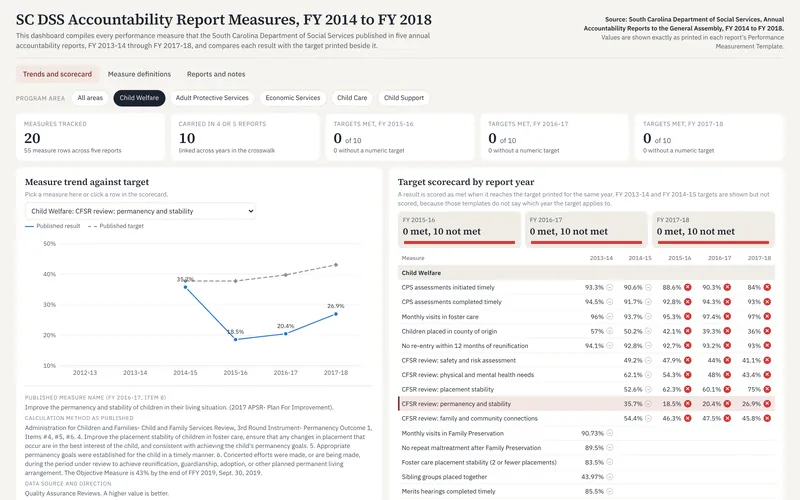Select CFSR review: physical and mental health needs
Image resolution: width=800 pixels, height=500 pixels.
click(x=586, y=374)
